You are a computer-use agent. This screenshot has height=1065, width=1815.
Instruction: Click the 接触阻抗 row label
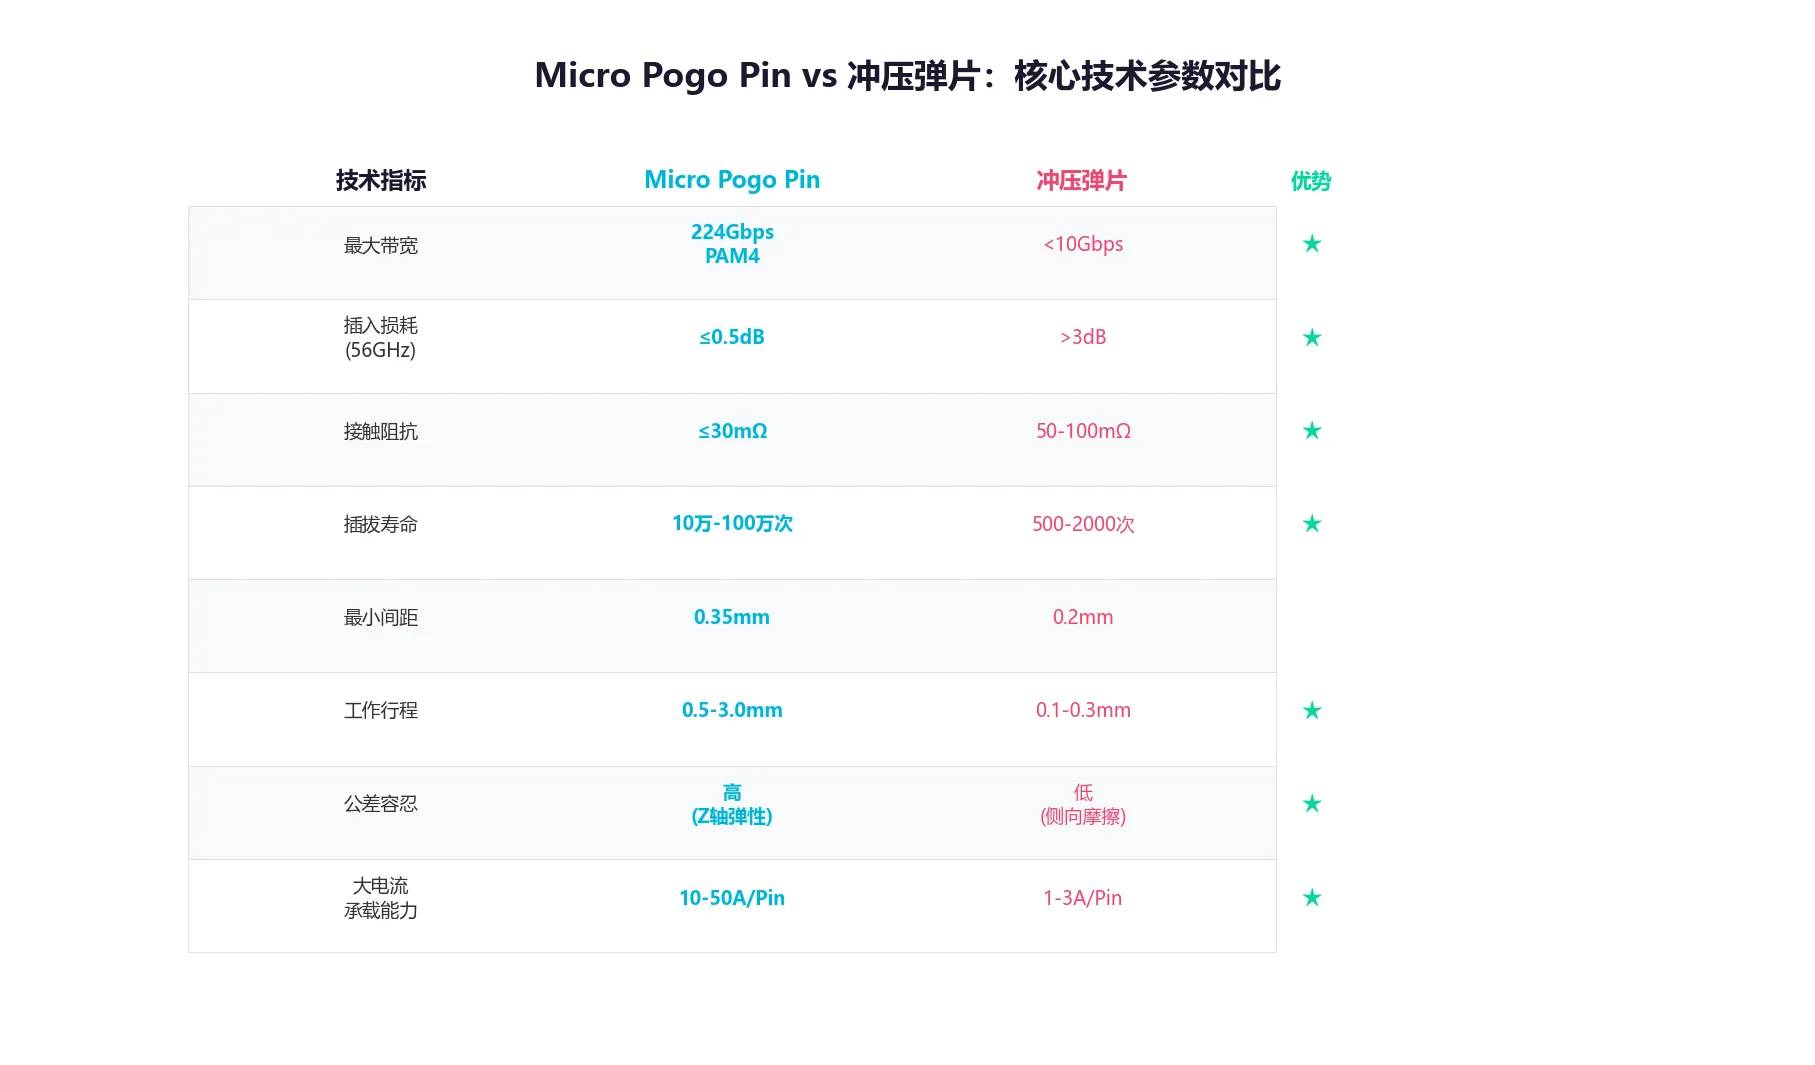pyautogui.click(x=381, y=432)
